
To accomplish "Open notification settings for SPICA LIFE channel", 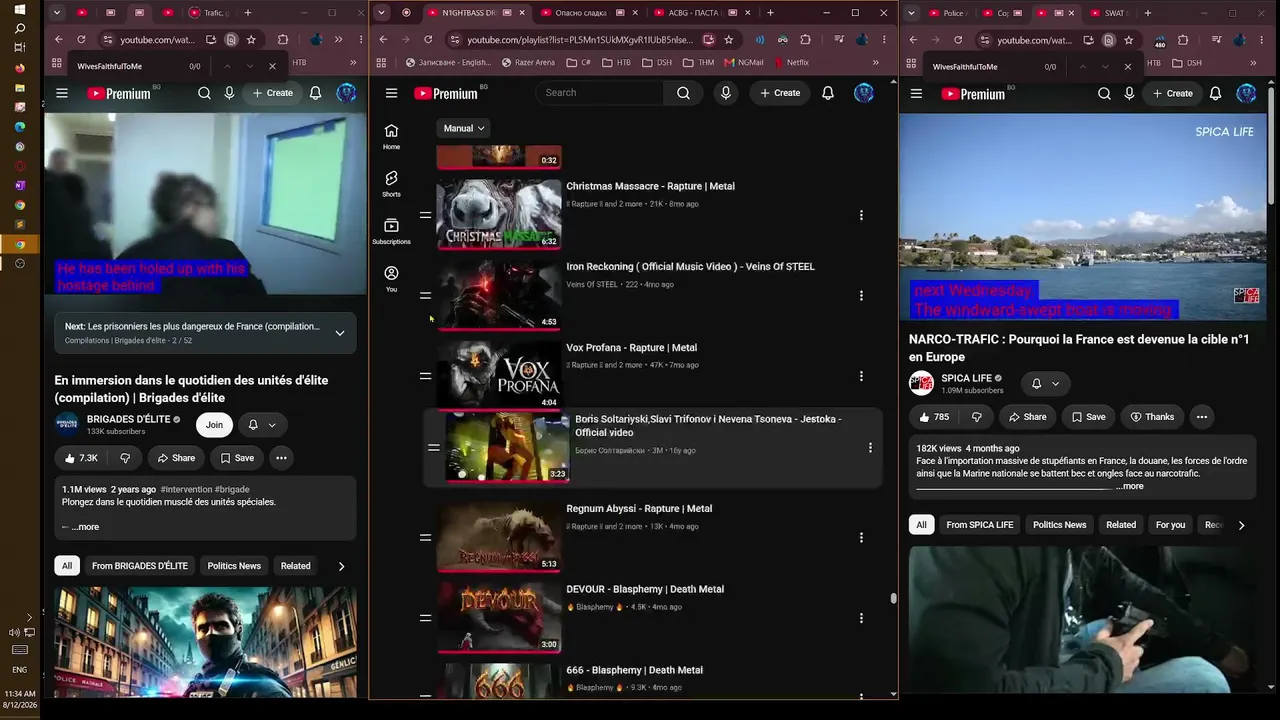I will (x=1045, y=384).
